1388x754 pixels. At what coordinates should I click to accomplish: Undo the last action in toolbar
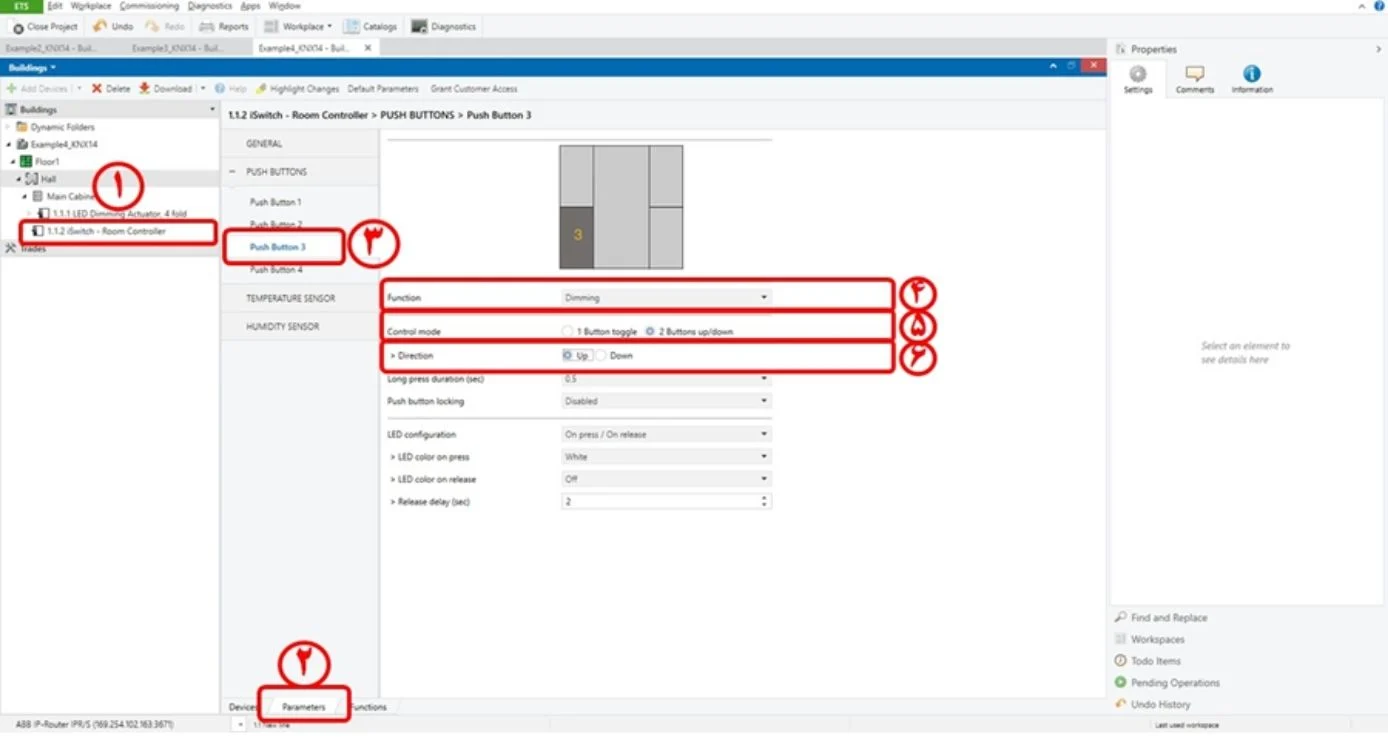pos(113,27)
